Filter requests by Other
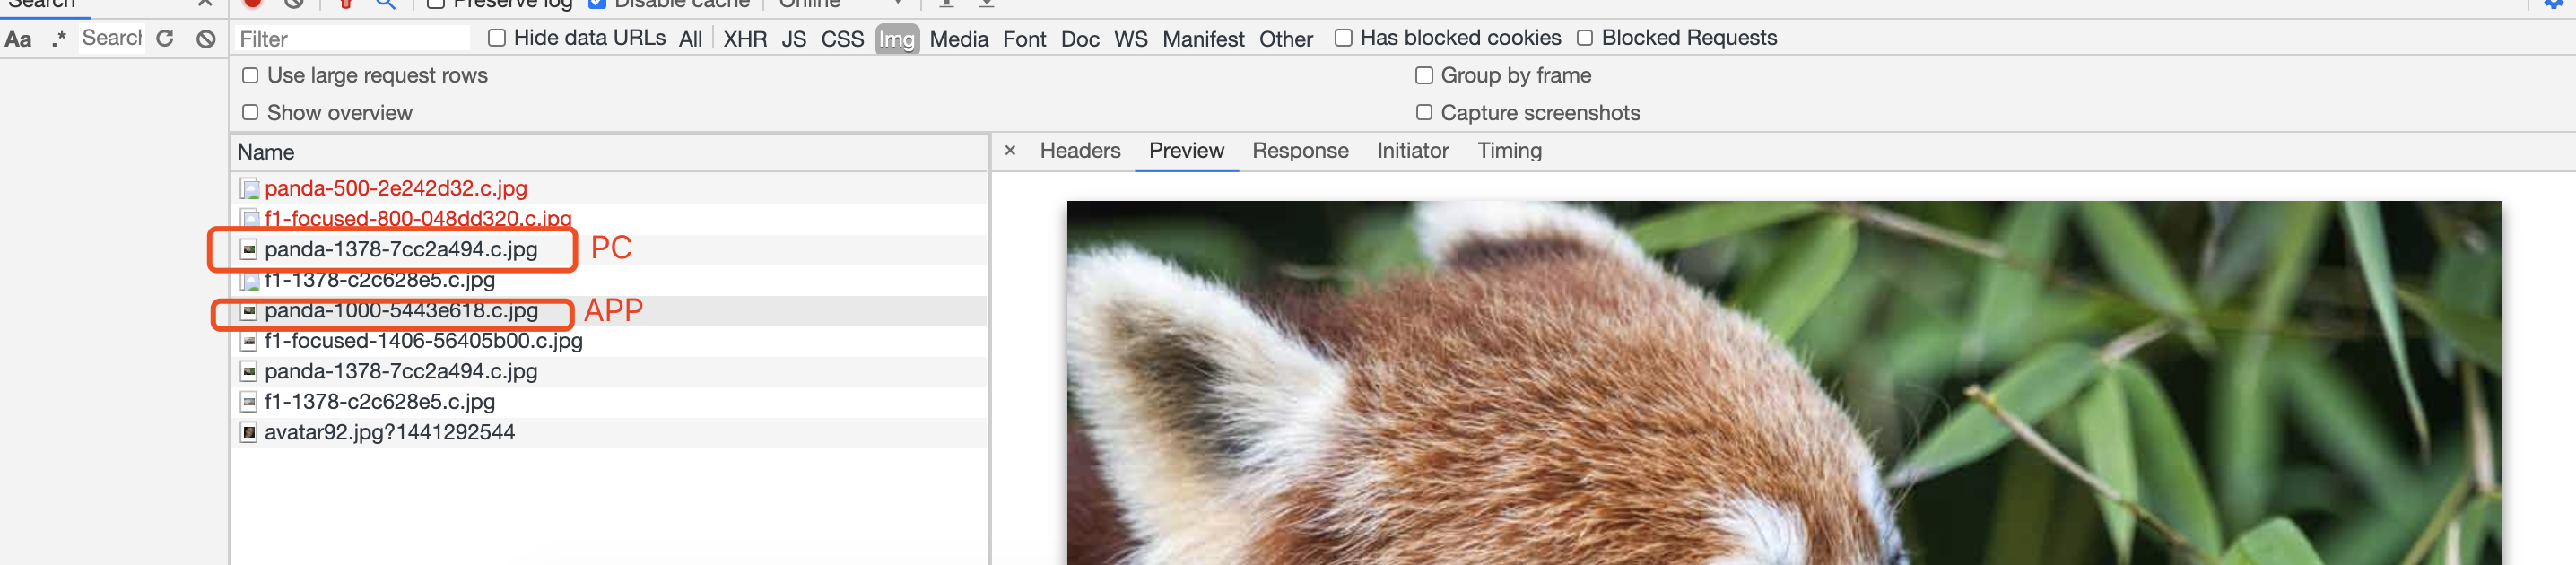The height and width of the screenshot is (565, 2576). tap(1286, 39)
